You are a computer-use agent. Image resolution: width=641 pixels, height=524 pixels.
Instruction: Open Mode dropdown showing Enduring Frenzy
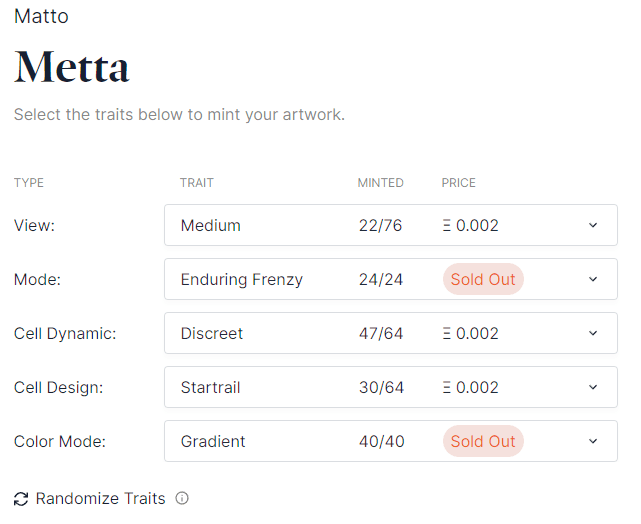[390, 279]
